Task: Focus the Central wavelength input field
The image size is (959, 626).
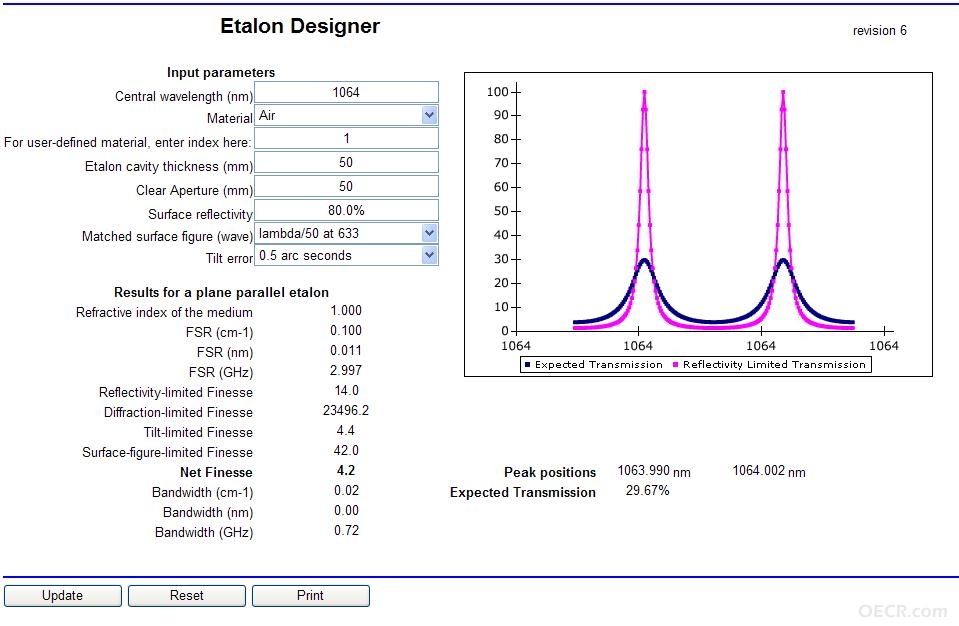Action: pos(346,92)
